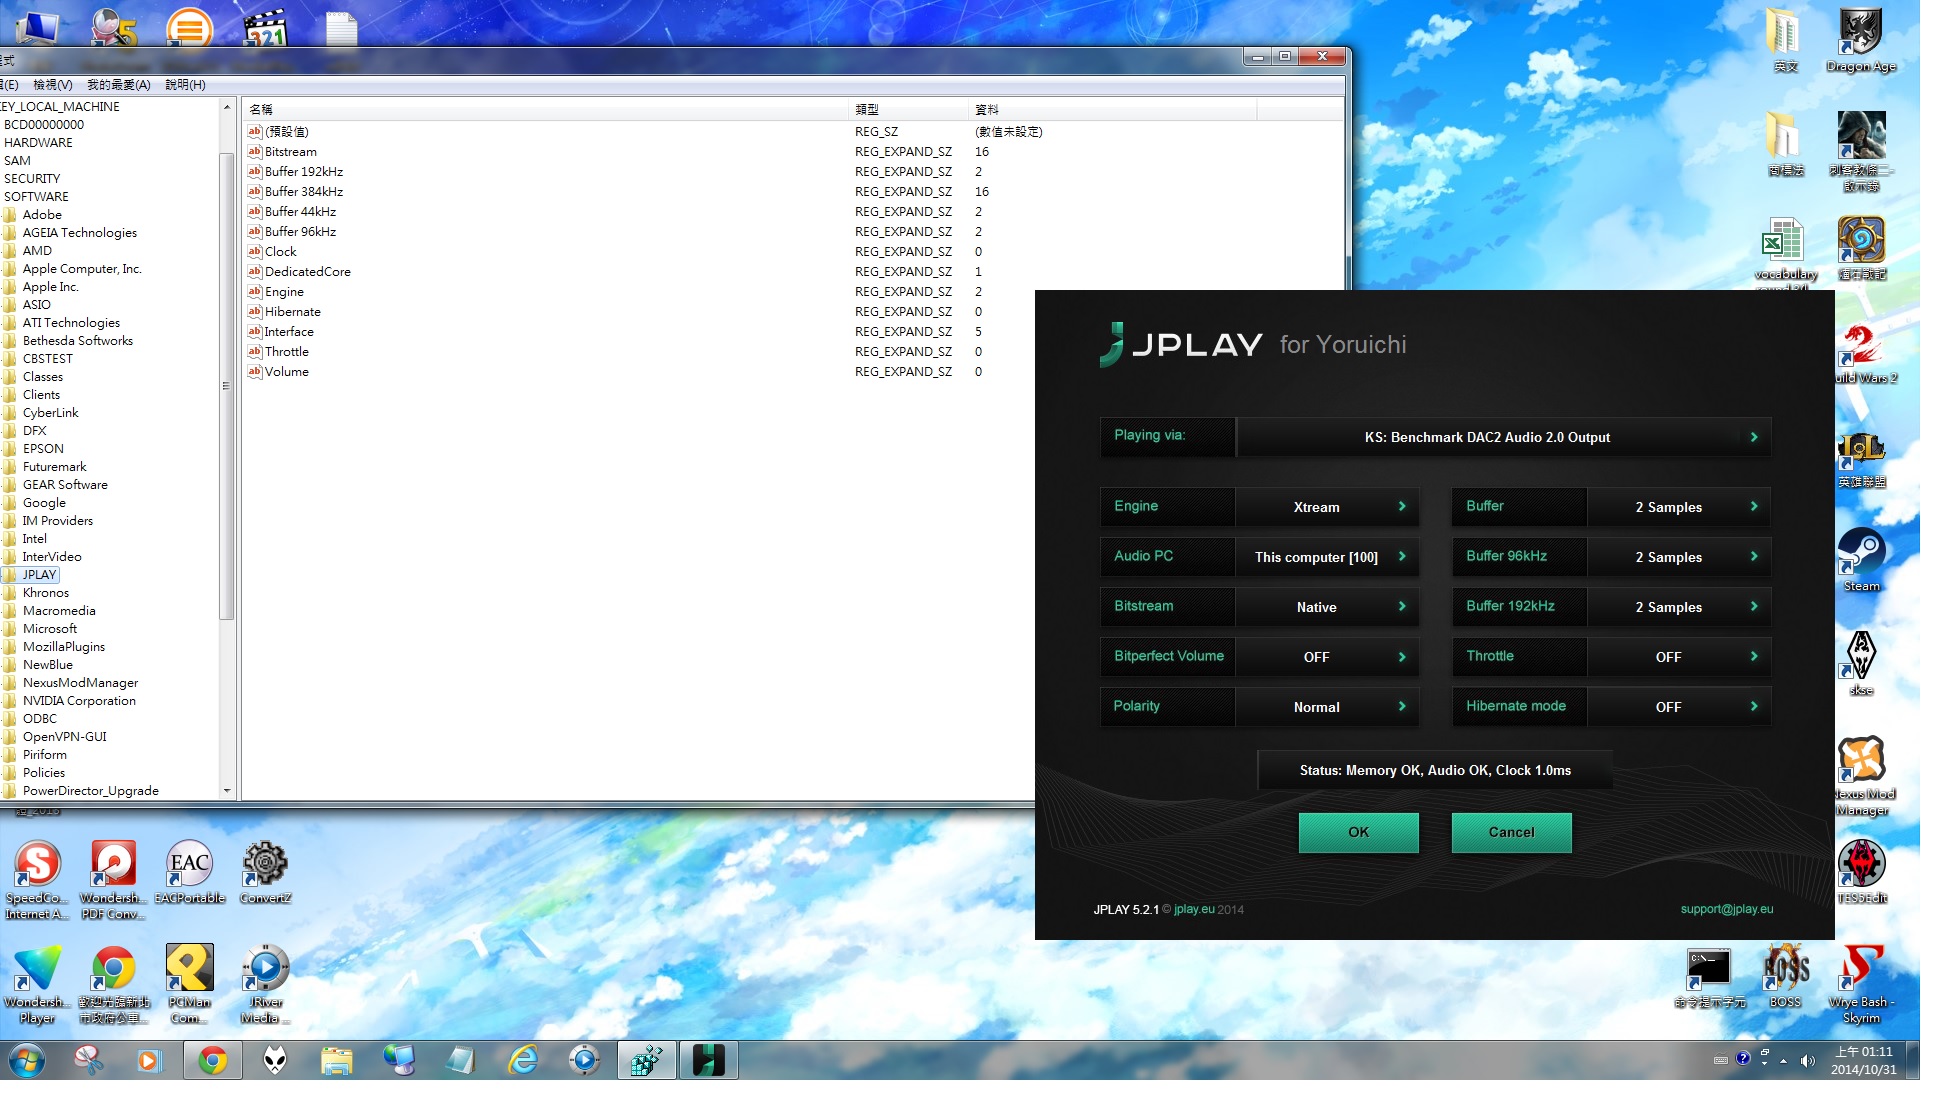Open JRiver Media desktop shortcut

click(x=265, y=984)
